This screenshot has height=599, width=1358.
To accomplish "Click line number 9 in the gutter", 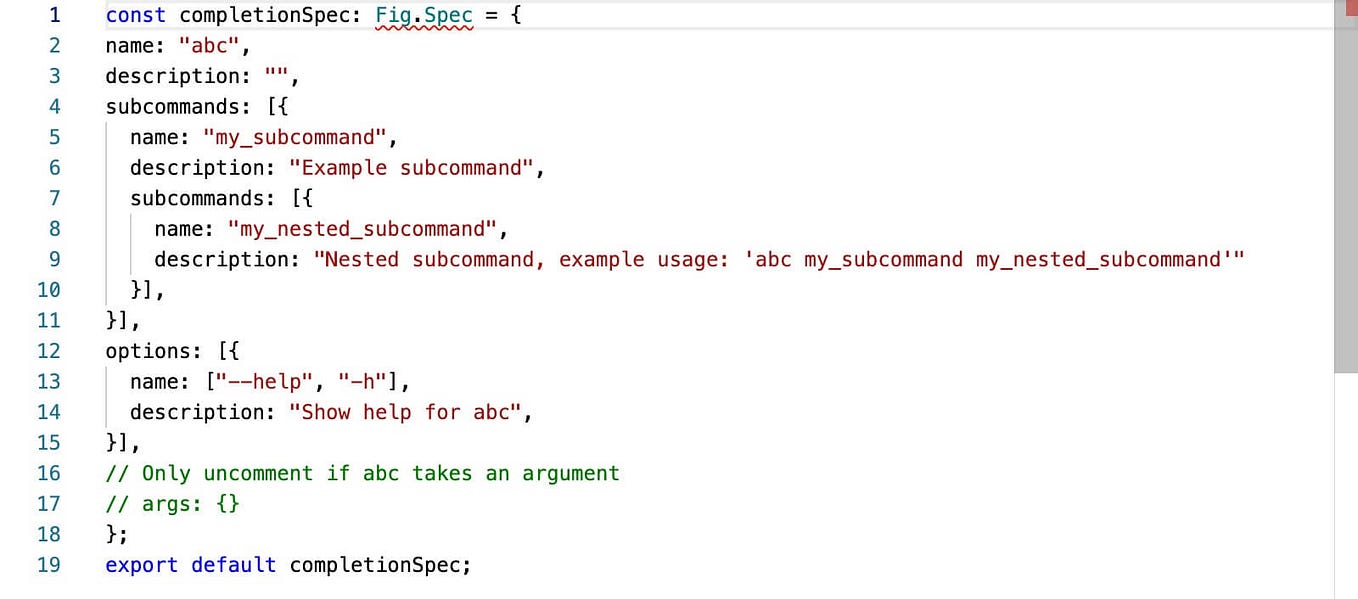I will 55,259.
